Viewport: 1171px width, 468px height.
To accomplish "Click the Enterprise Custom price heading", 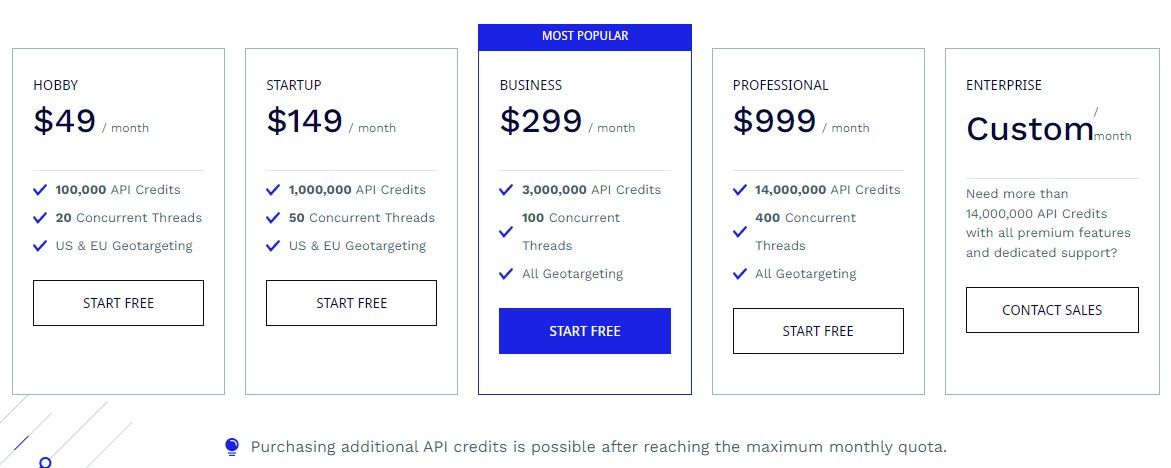I will [1030, 129].
